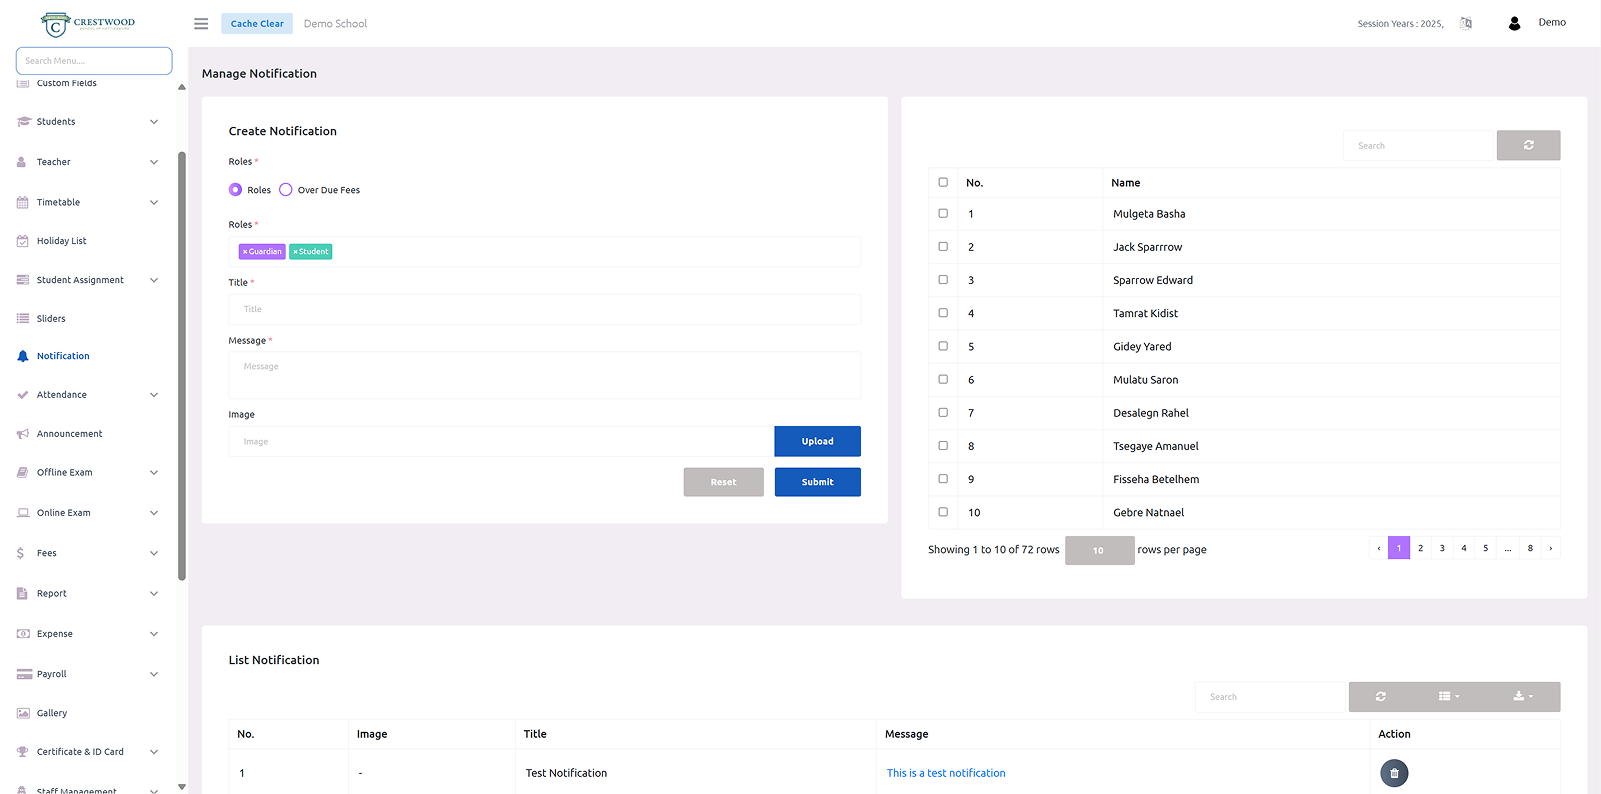Go to Holiday List in sidebar
1601x794 pixels.
point(61,241)
